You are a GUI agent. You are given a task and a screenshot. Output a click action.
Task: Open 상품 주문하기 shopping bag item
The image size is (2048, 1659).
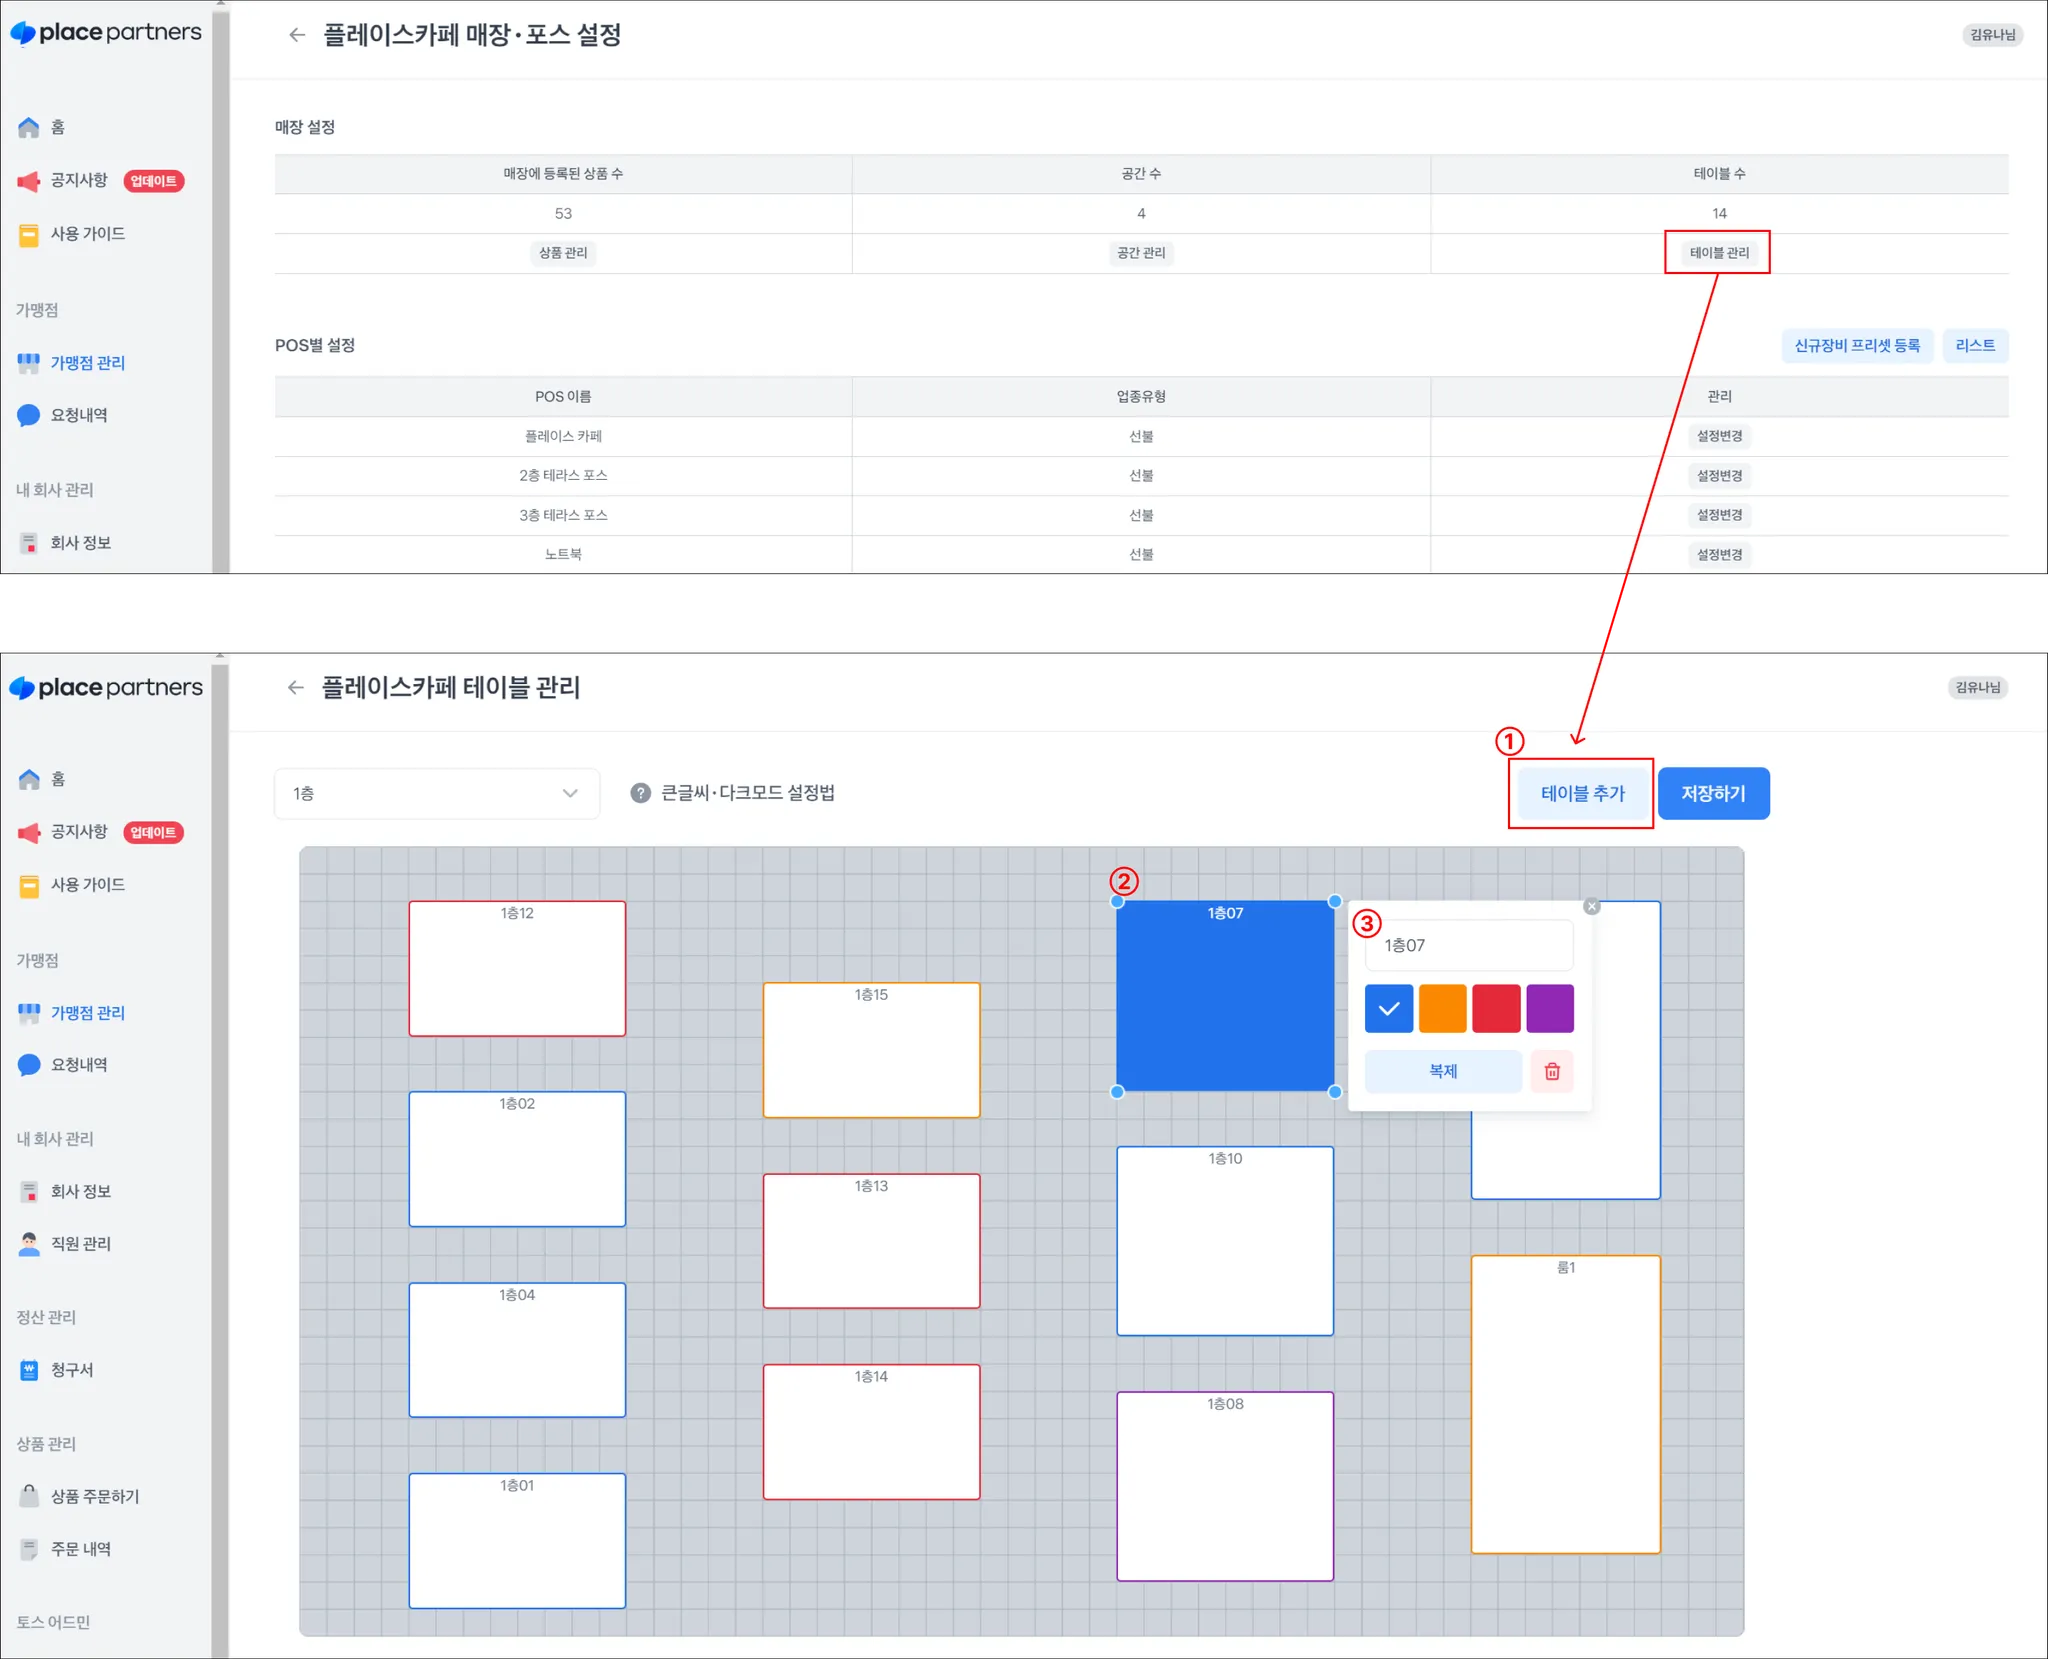pos(94,1496)
